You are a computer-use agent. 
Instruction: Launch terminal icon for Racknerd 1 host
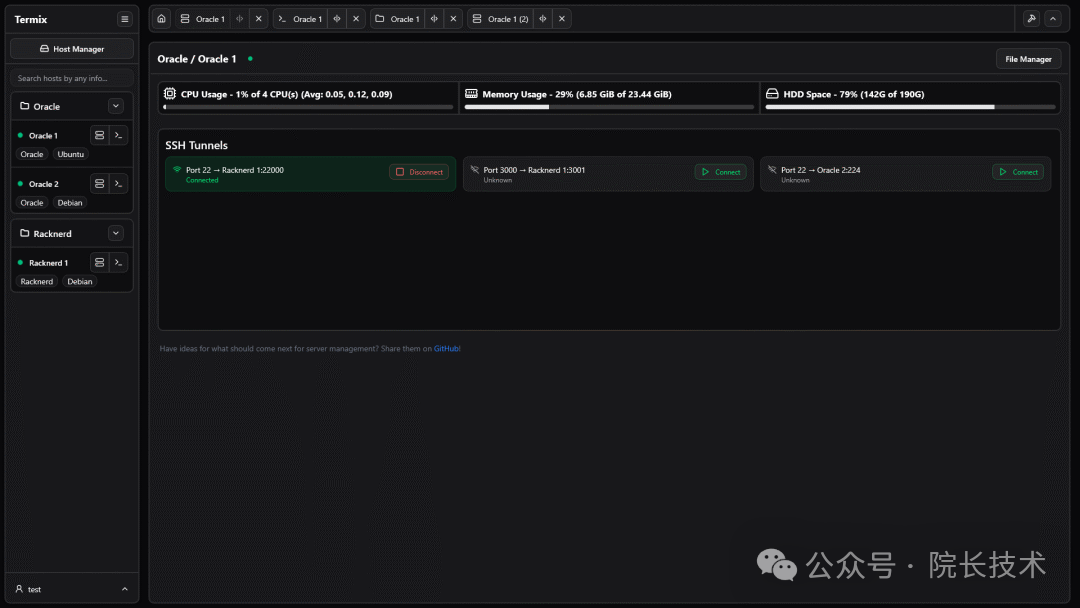[118, 262]
